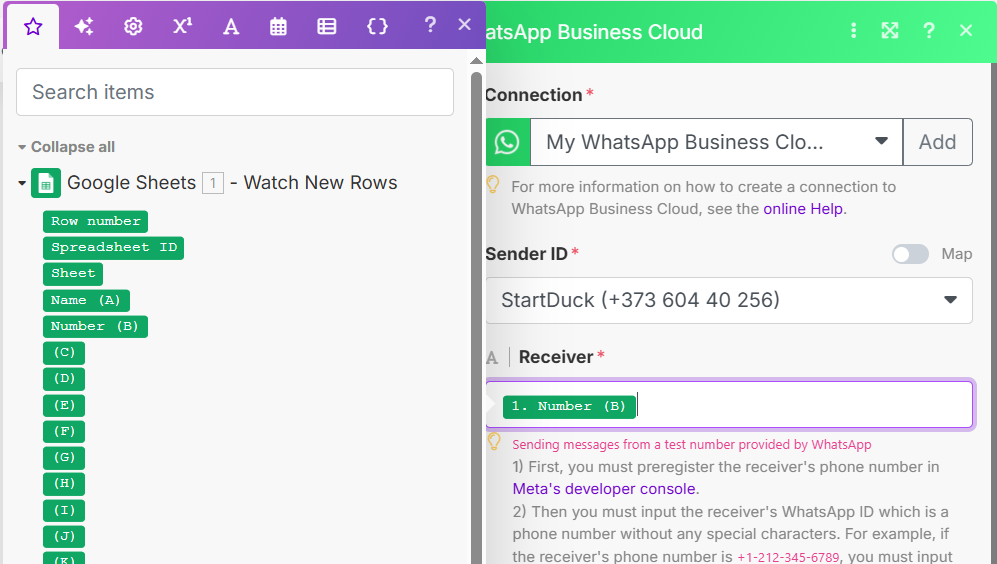Insert the (H) column item
997x564 pixels.
tap(64, 483)
